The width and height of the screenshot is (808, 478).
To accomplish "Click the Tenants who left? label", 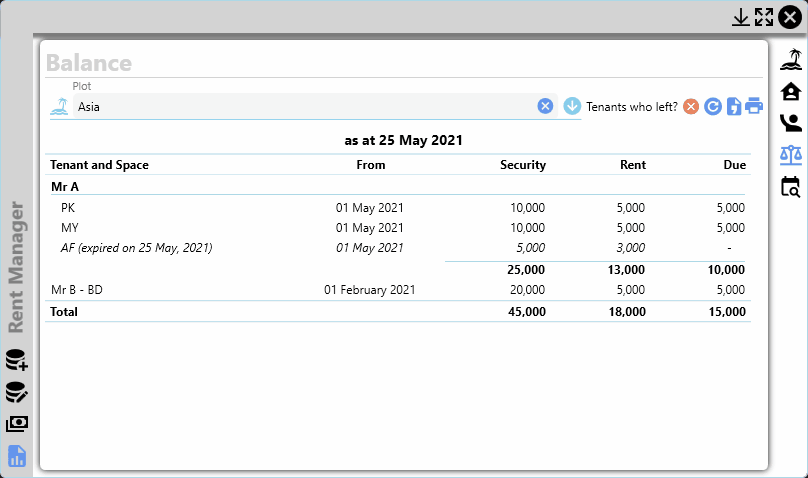I will tap(632, 107).
